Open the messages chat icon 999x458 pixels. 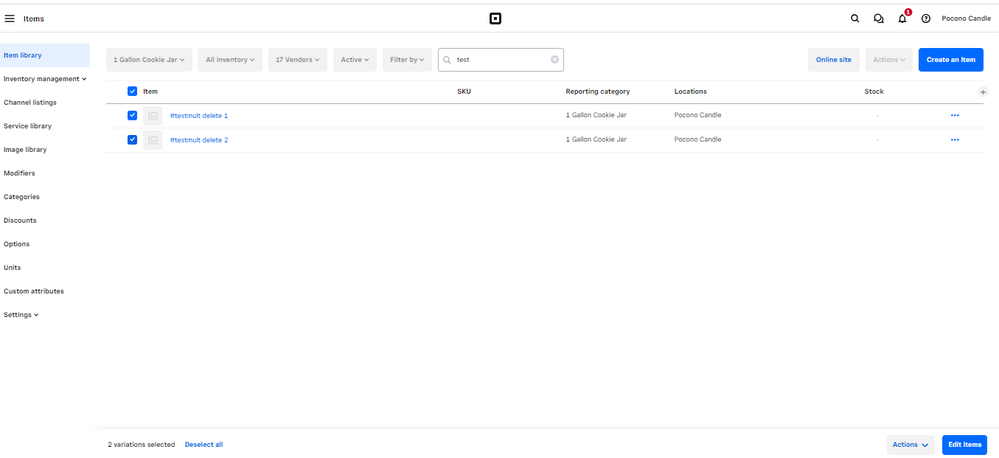878,18
